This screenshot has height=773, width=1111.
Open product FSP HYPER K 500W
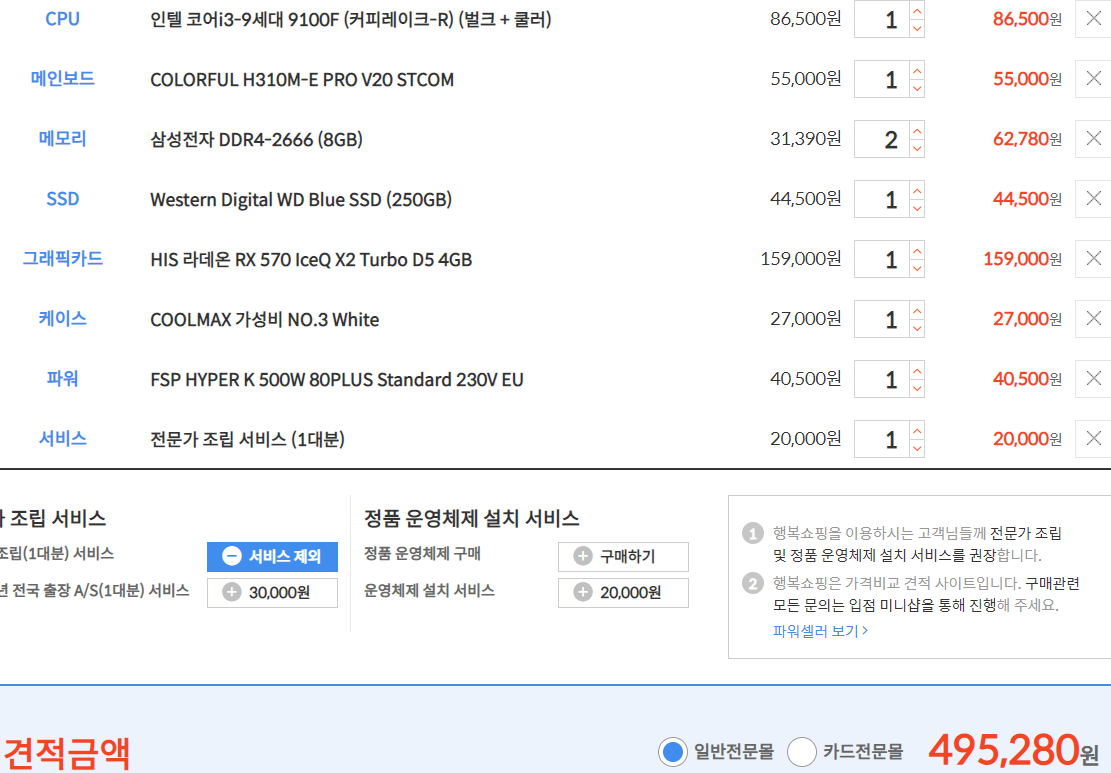coord(337,380)
